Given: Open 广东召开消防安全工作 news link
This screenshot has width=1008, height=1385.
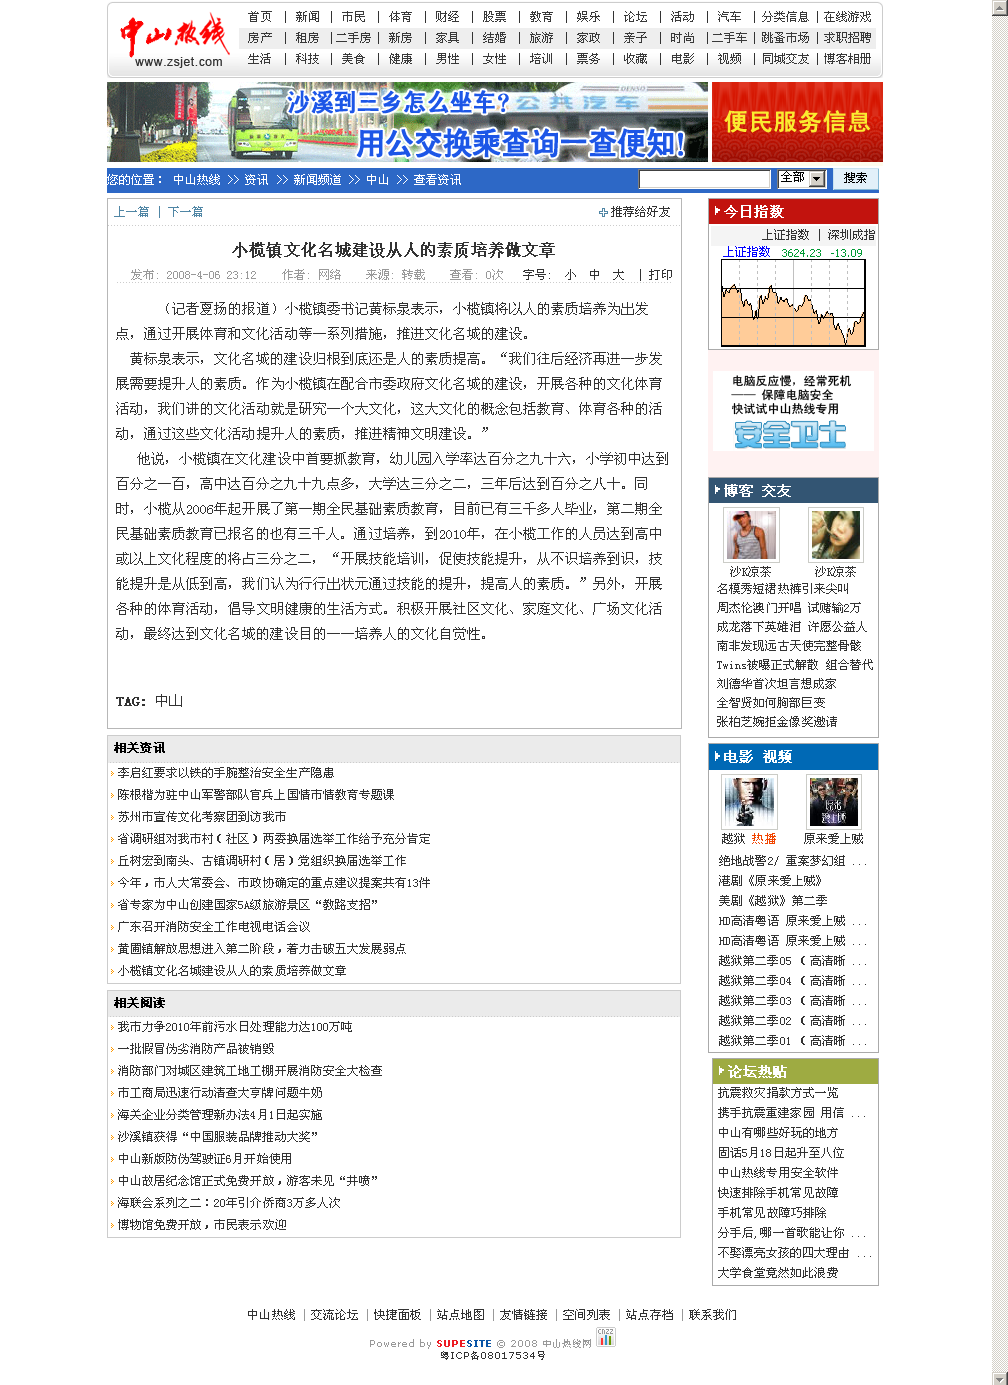Looking at the screenshot, I should 214,927.
